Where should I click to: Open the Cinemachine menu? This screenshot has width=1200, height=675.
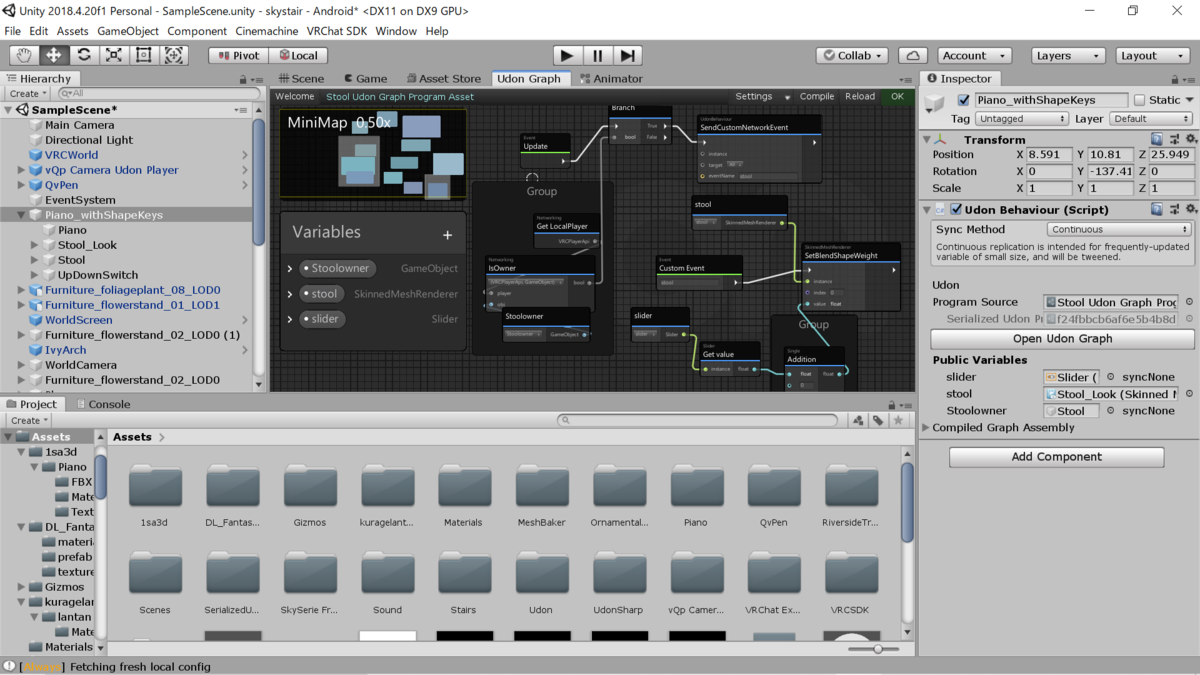(266, 31)
